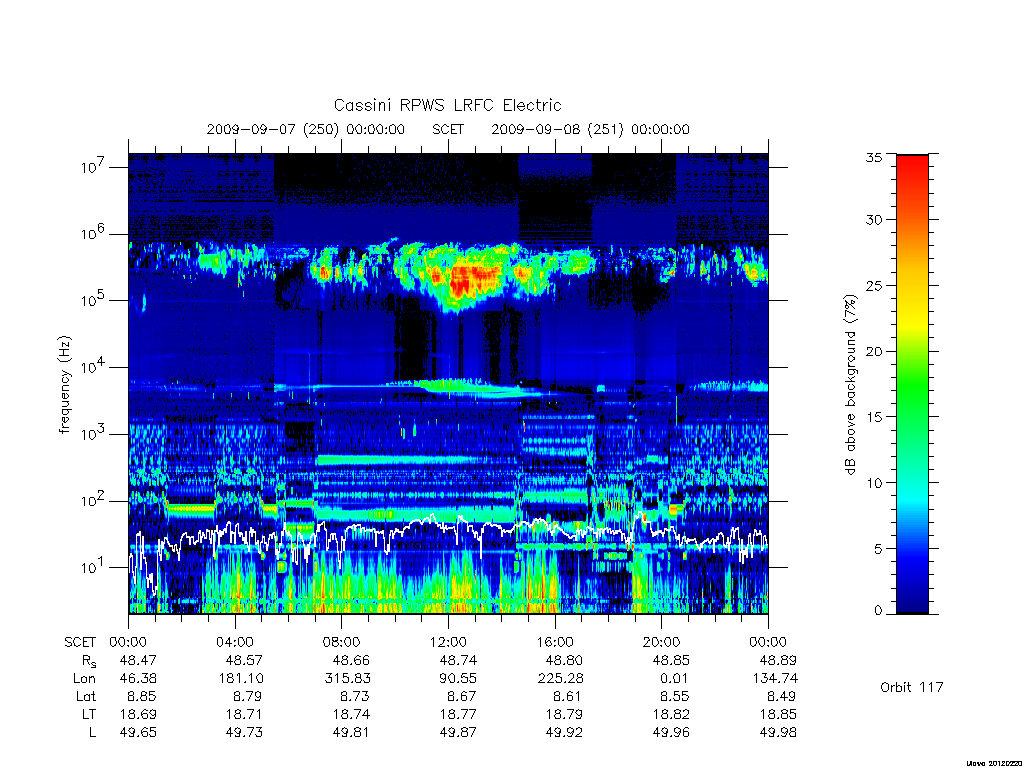Click the color bar tick label 35
Image resolution: width=1024 pixels, height=768 pixels.
874,157
